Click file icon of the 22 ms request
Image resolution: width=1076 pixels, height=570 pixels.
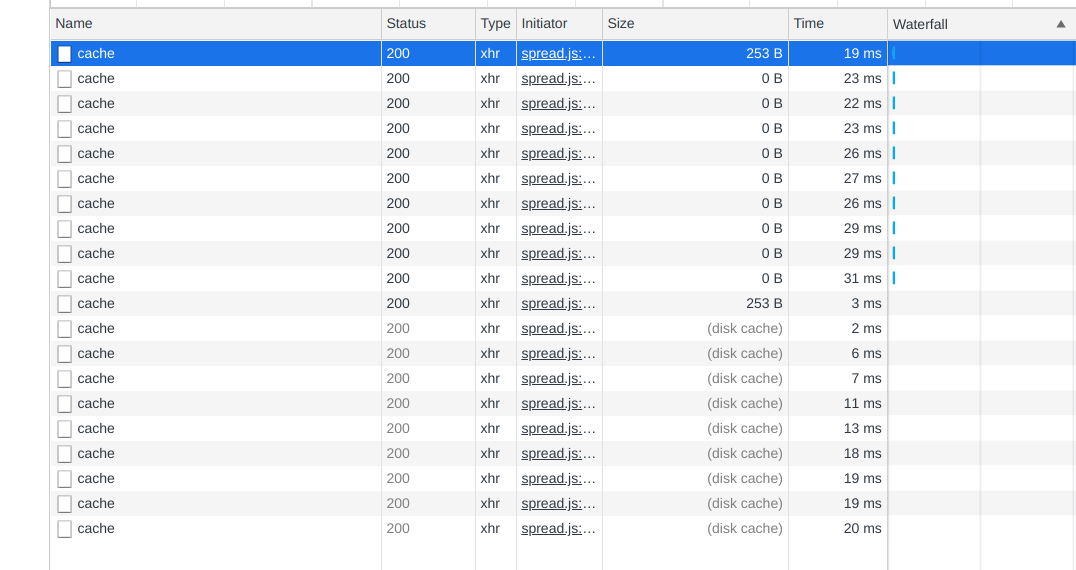point(65,104)
